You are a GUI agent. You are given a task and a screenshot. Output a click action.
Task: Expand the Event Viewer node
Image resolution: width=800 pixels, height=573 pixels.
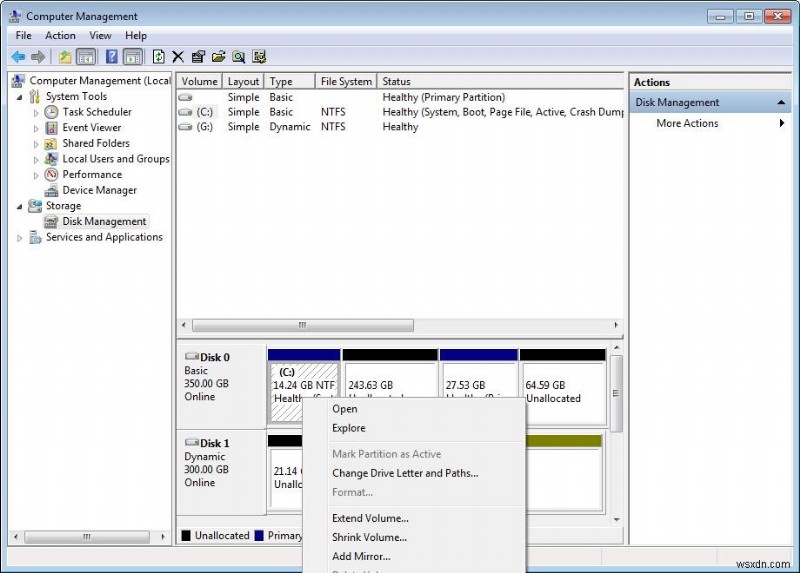pos(37,128)
